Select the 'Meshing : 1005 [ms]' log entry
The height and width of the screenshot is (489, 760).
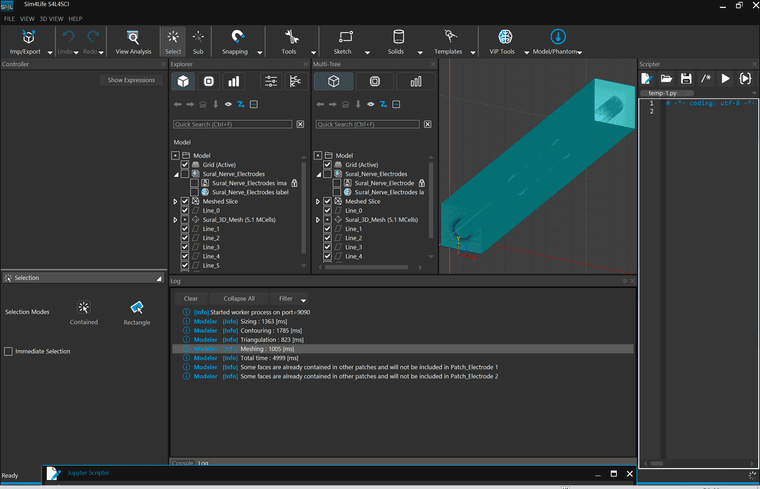point(403,349)
